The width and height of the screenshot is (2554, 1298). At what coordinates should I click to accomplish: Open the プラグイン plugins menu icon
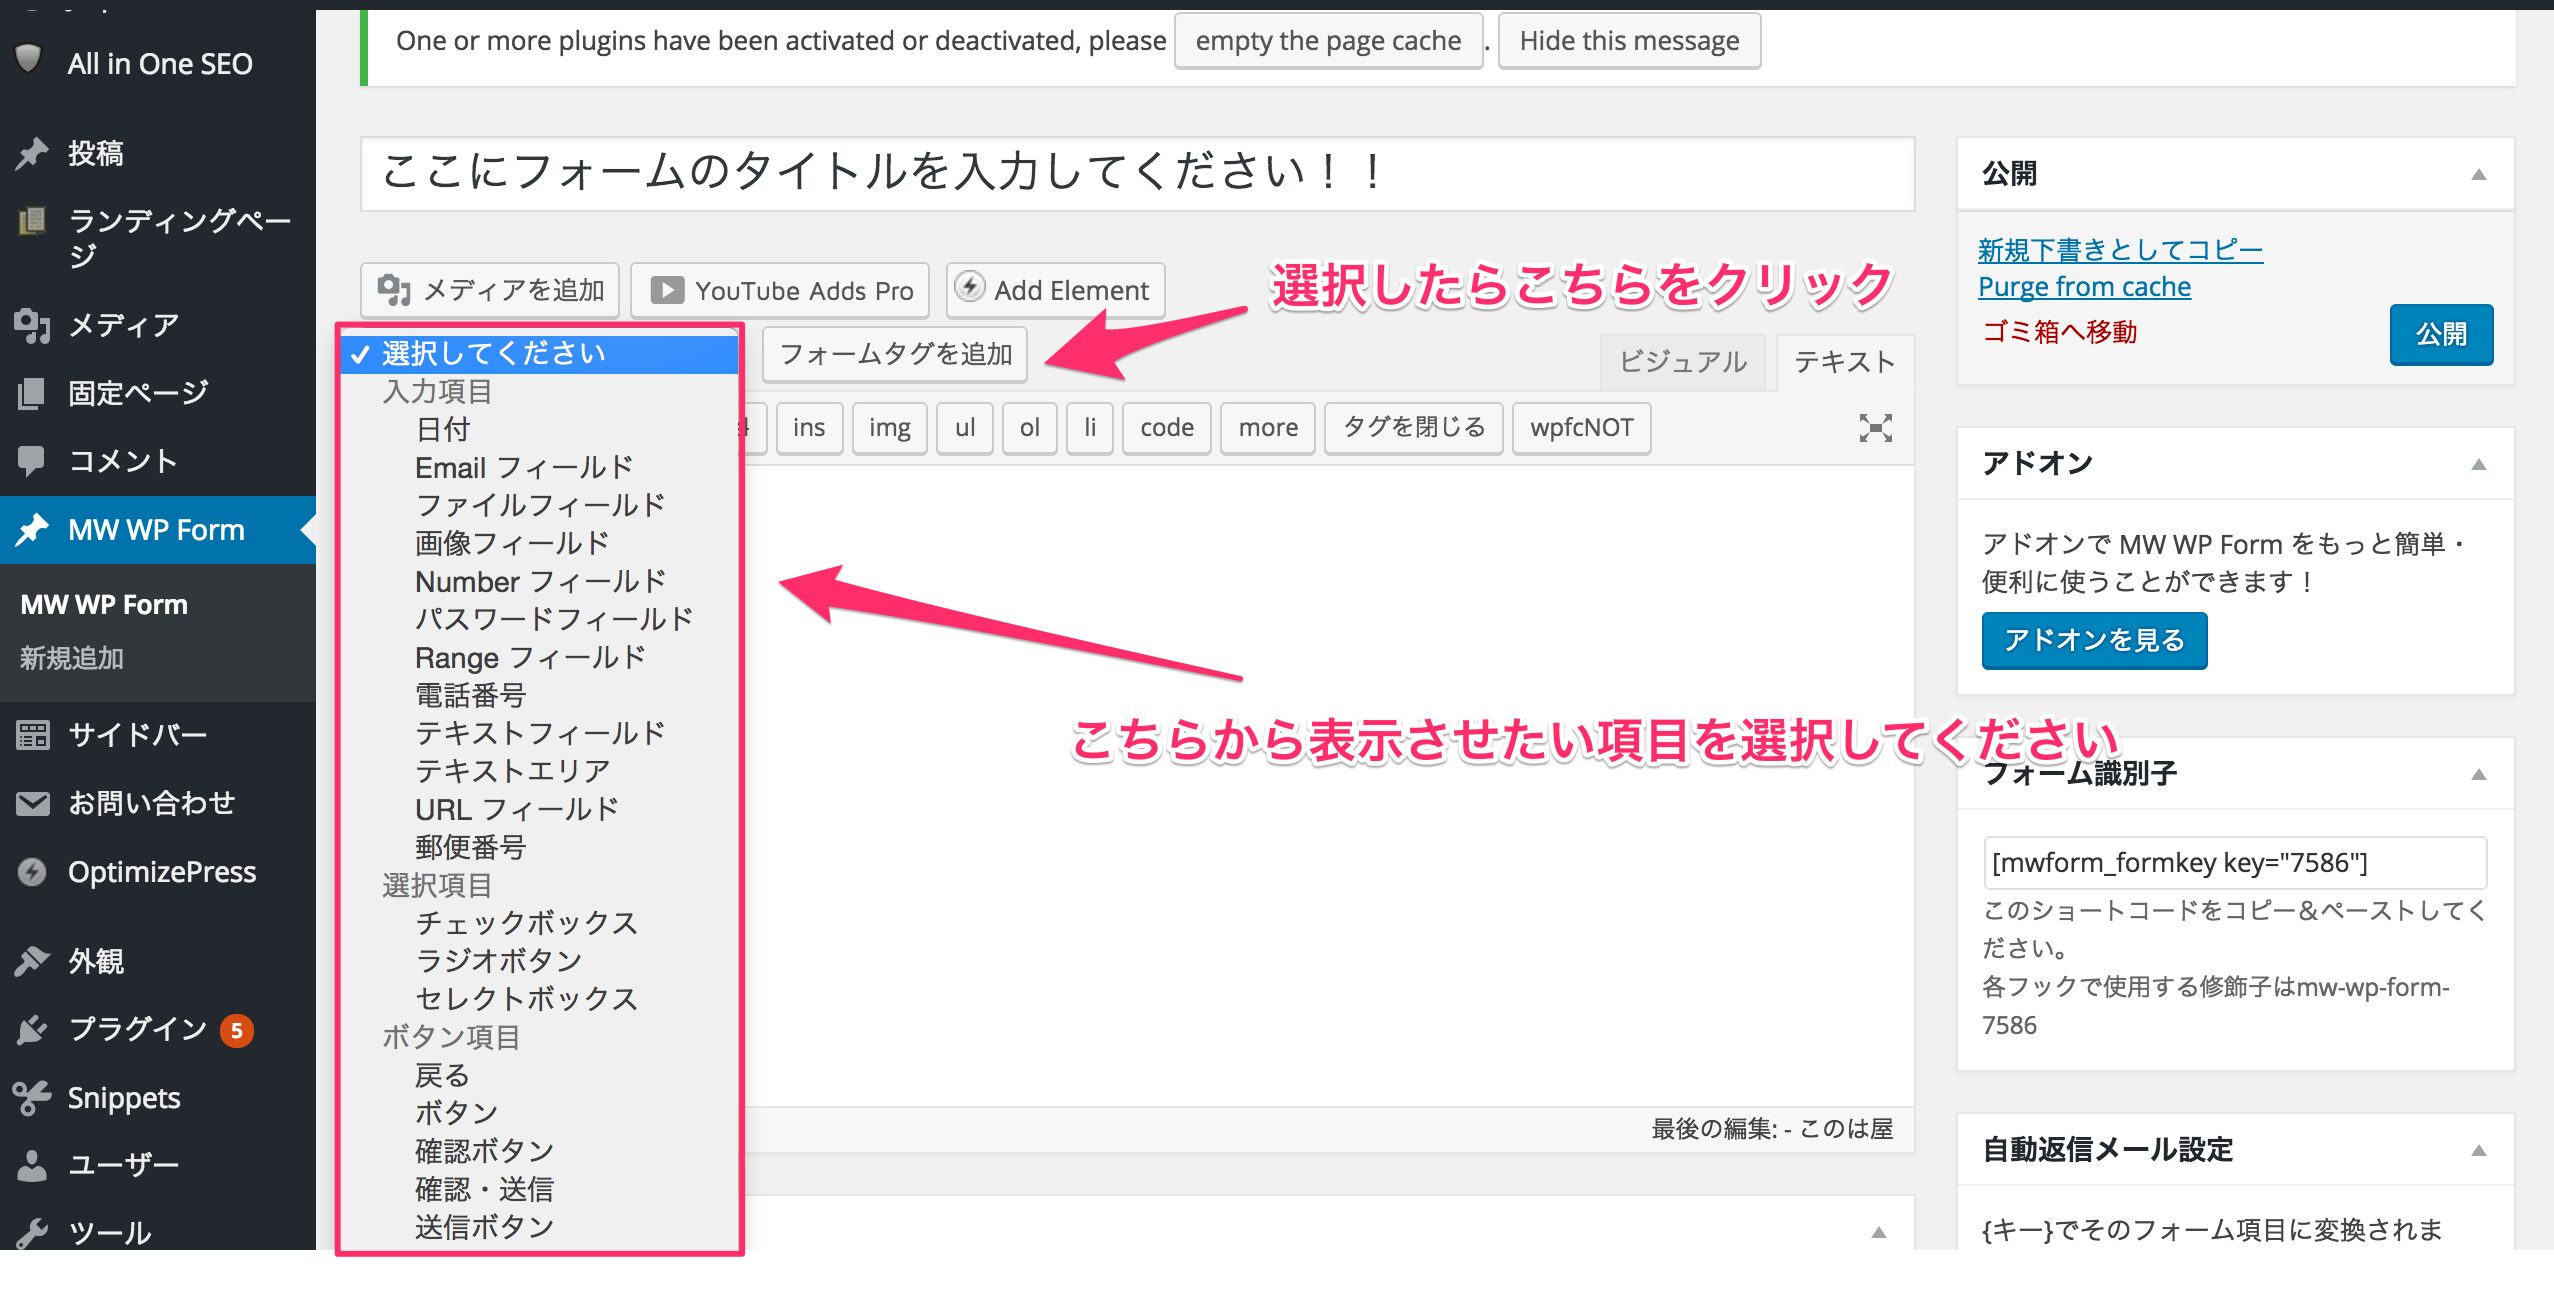coord(32,1029)
